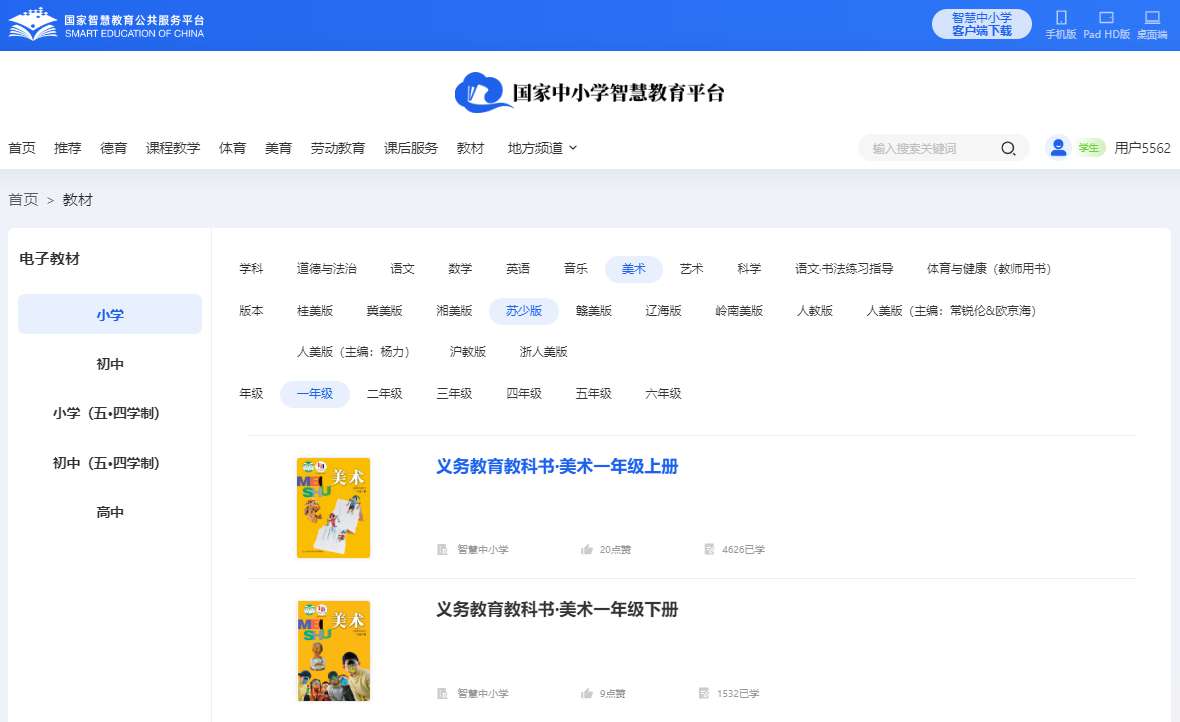The image size is (1180, 722).
Task: Click the green 学生 badge
Action: click(1089, 148)
